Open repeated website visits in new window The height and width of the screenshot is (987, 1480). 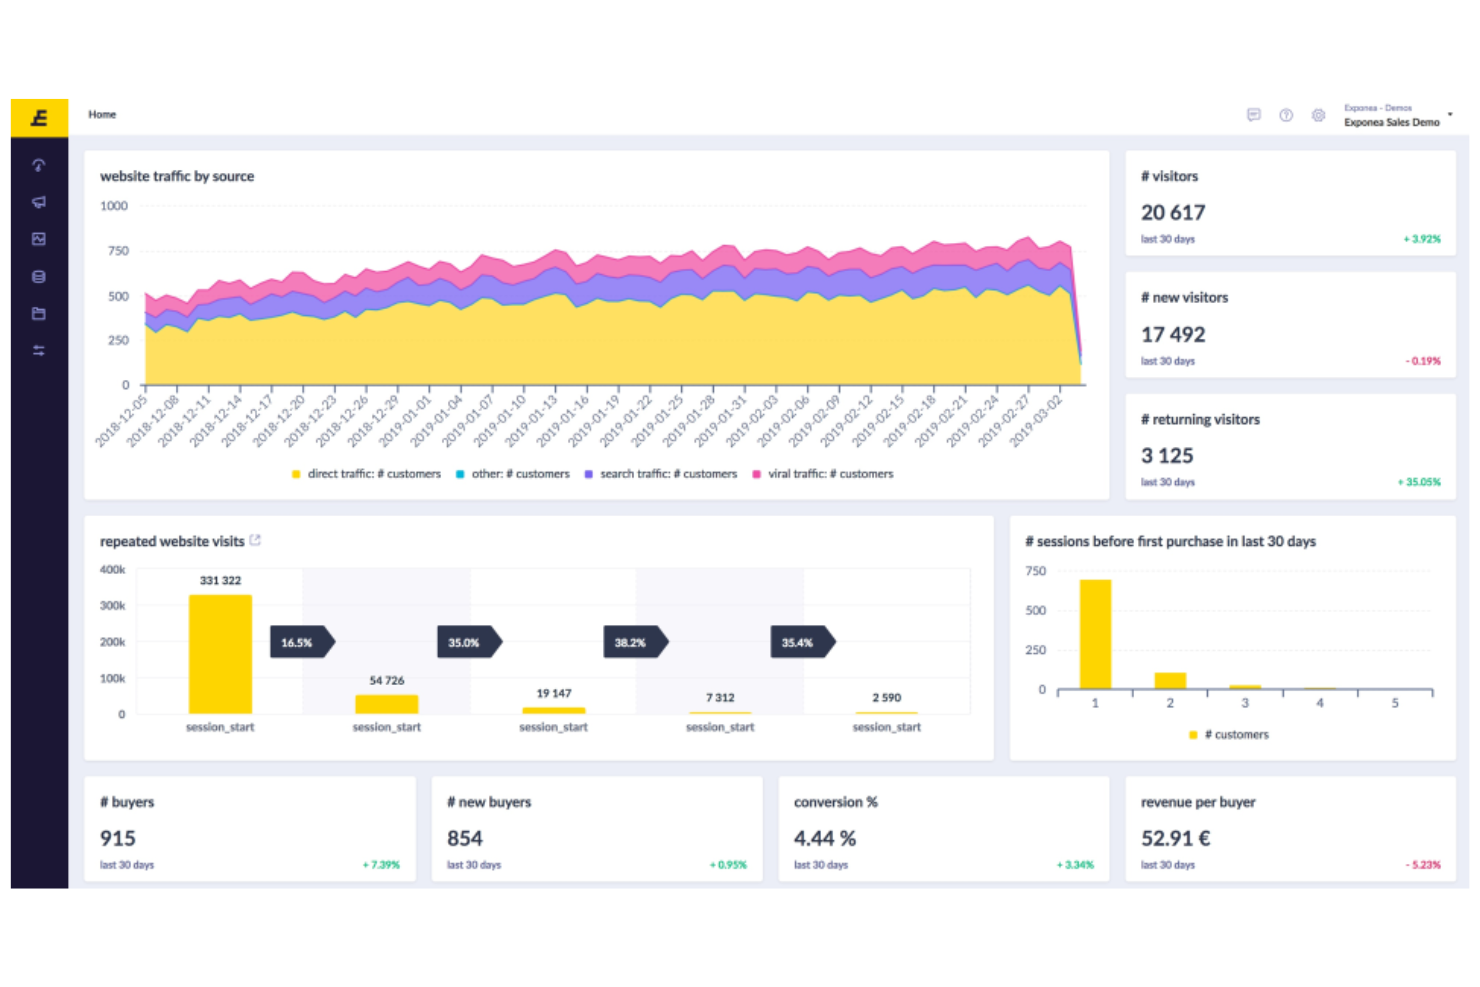click(256, 540)
